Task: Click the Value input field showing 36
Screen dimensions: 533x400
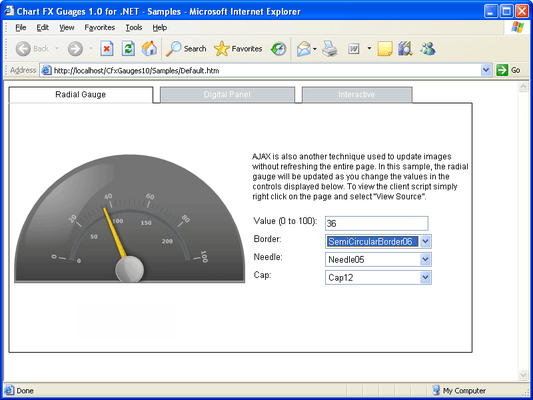Action: point(377,223)
